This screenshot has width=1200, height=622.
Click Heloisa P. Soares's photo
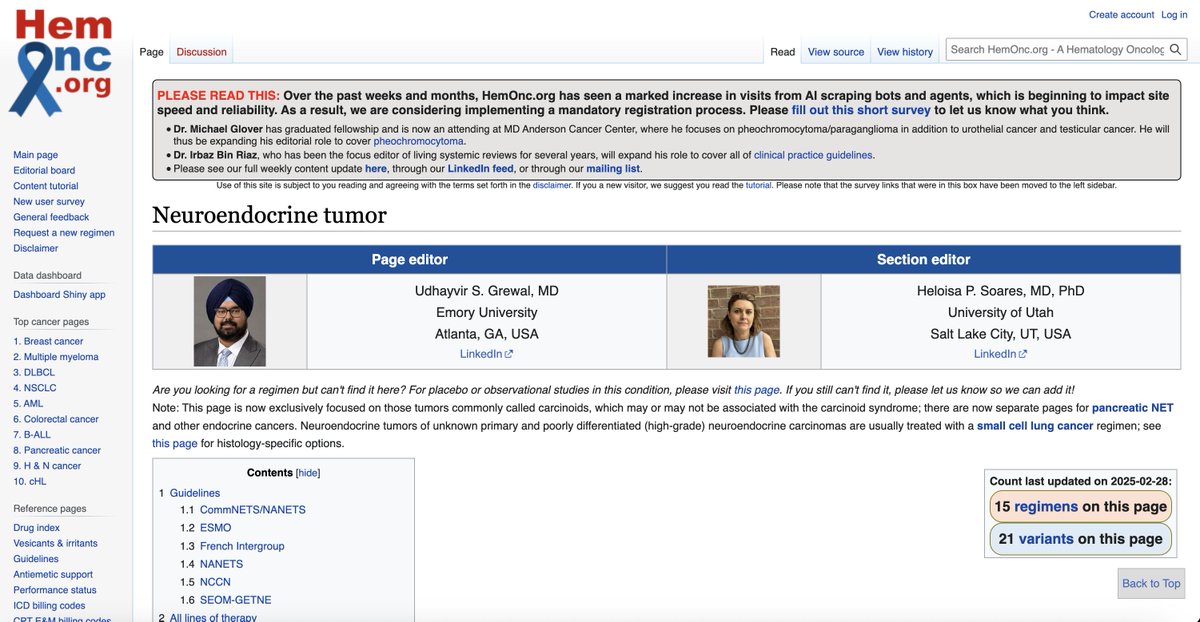(x=743, y=321)
